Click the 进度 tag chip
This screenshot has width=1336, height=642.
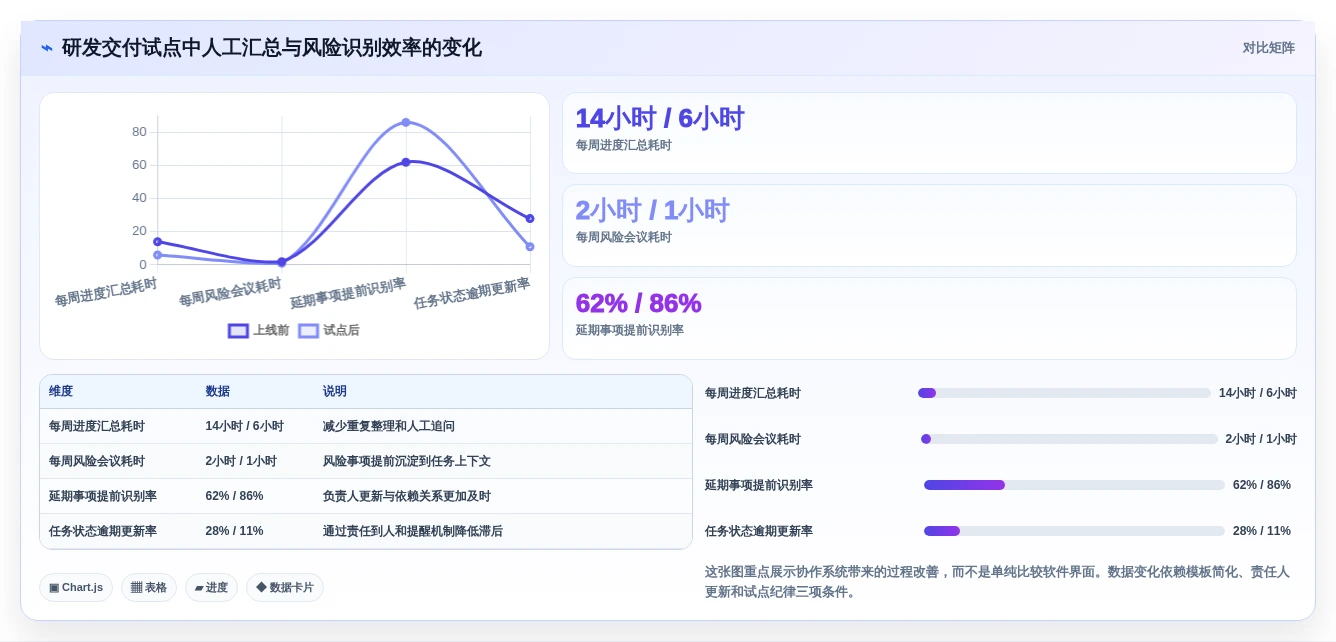(x=211, y=588)
